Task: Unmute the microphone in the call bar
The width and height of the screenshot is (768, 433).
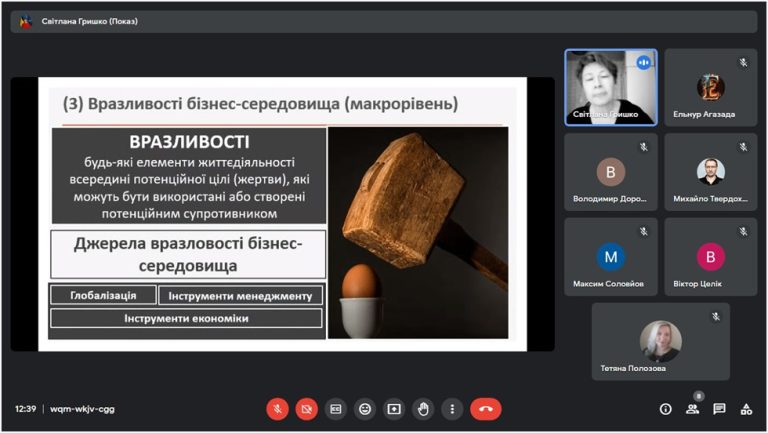Action: click(x=277, y=409)
